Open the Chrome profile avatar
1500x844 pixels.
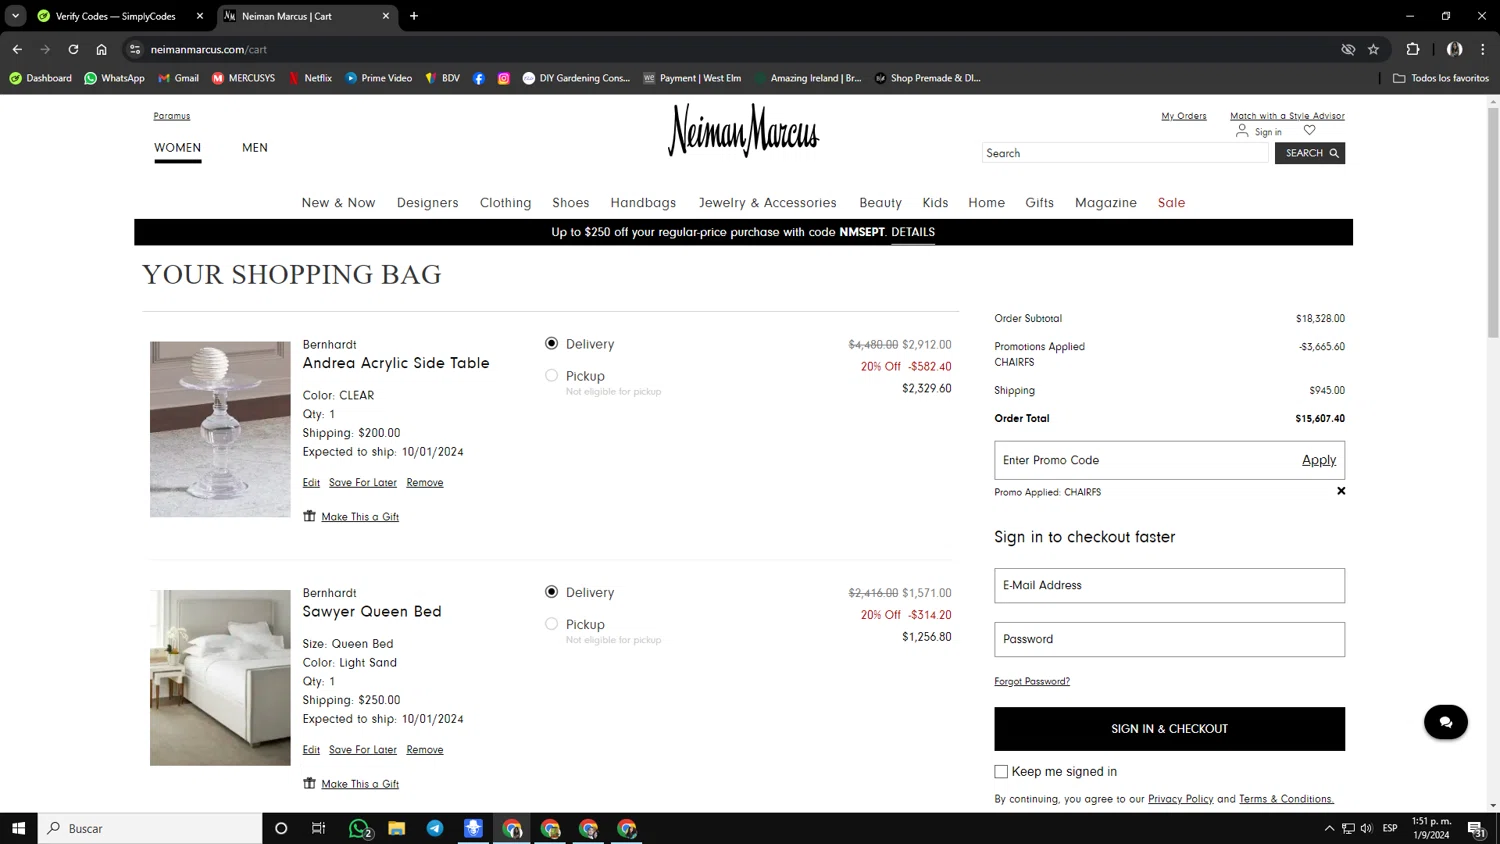1454,49
